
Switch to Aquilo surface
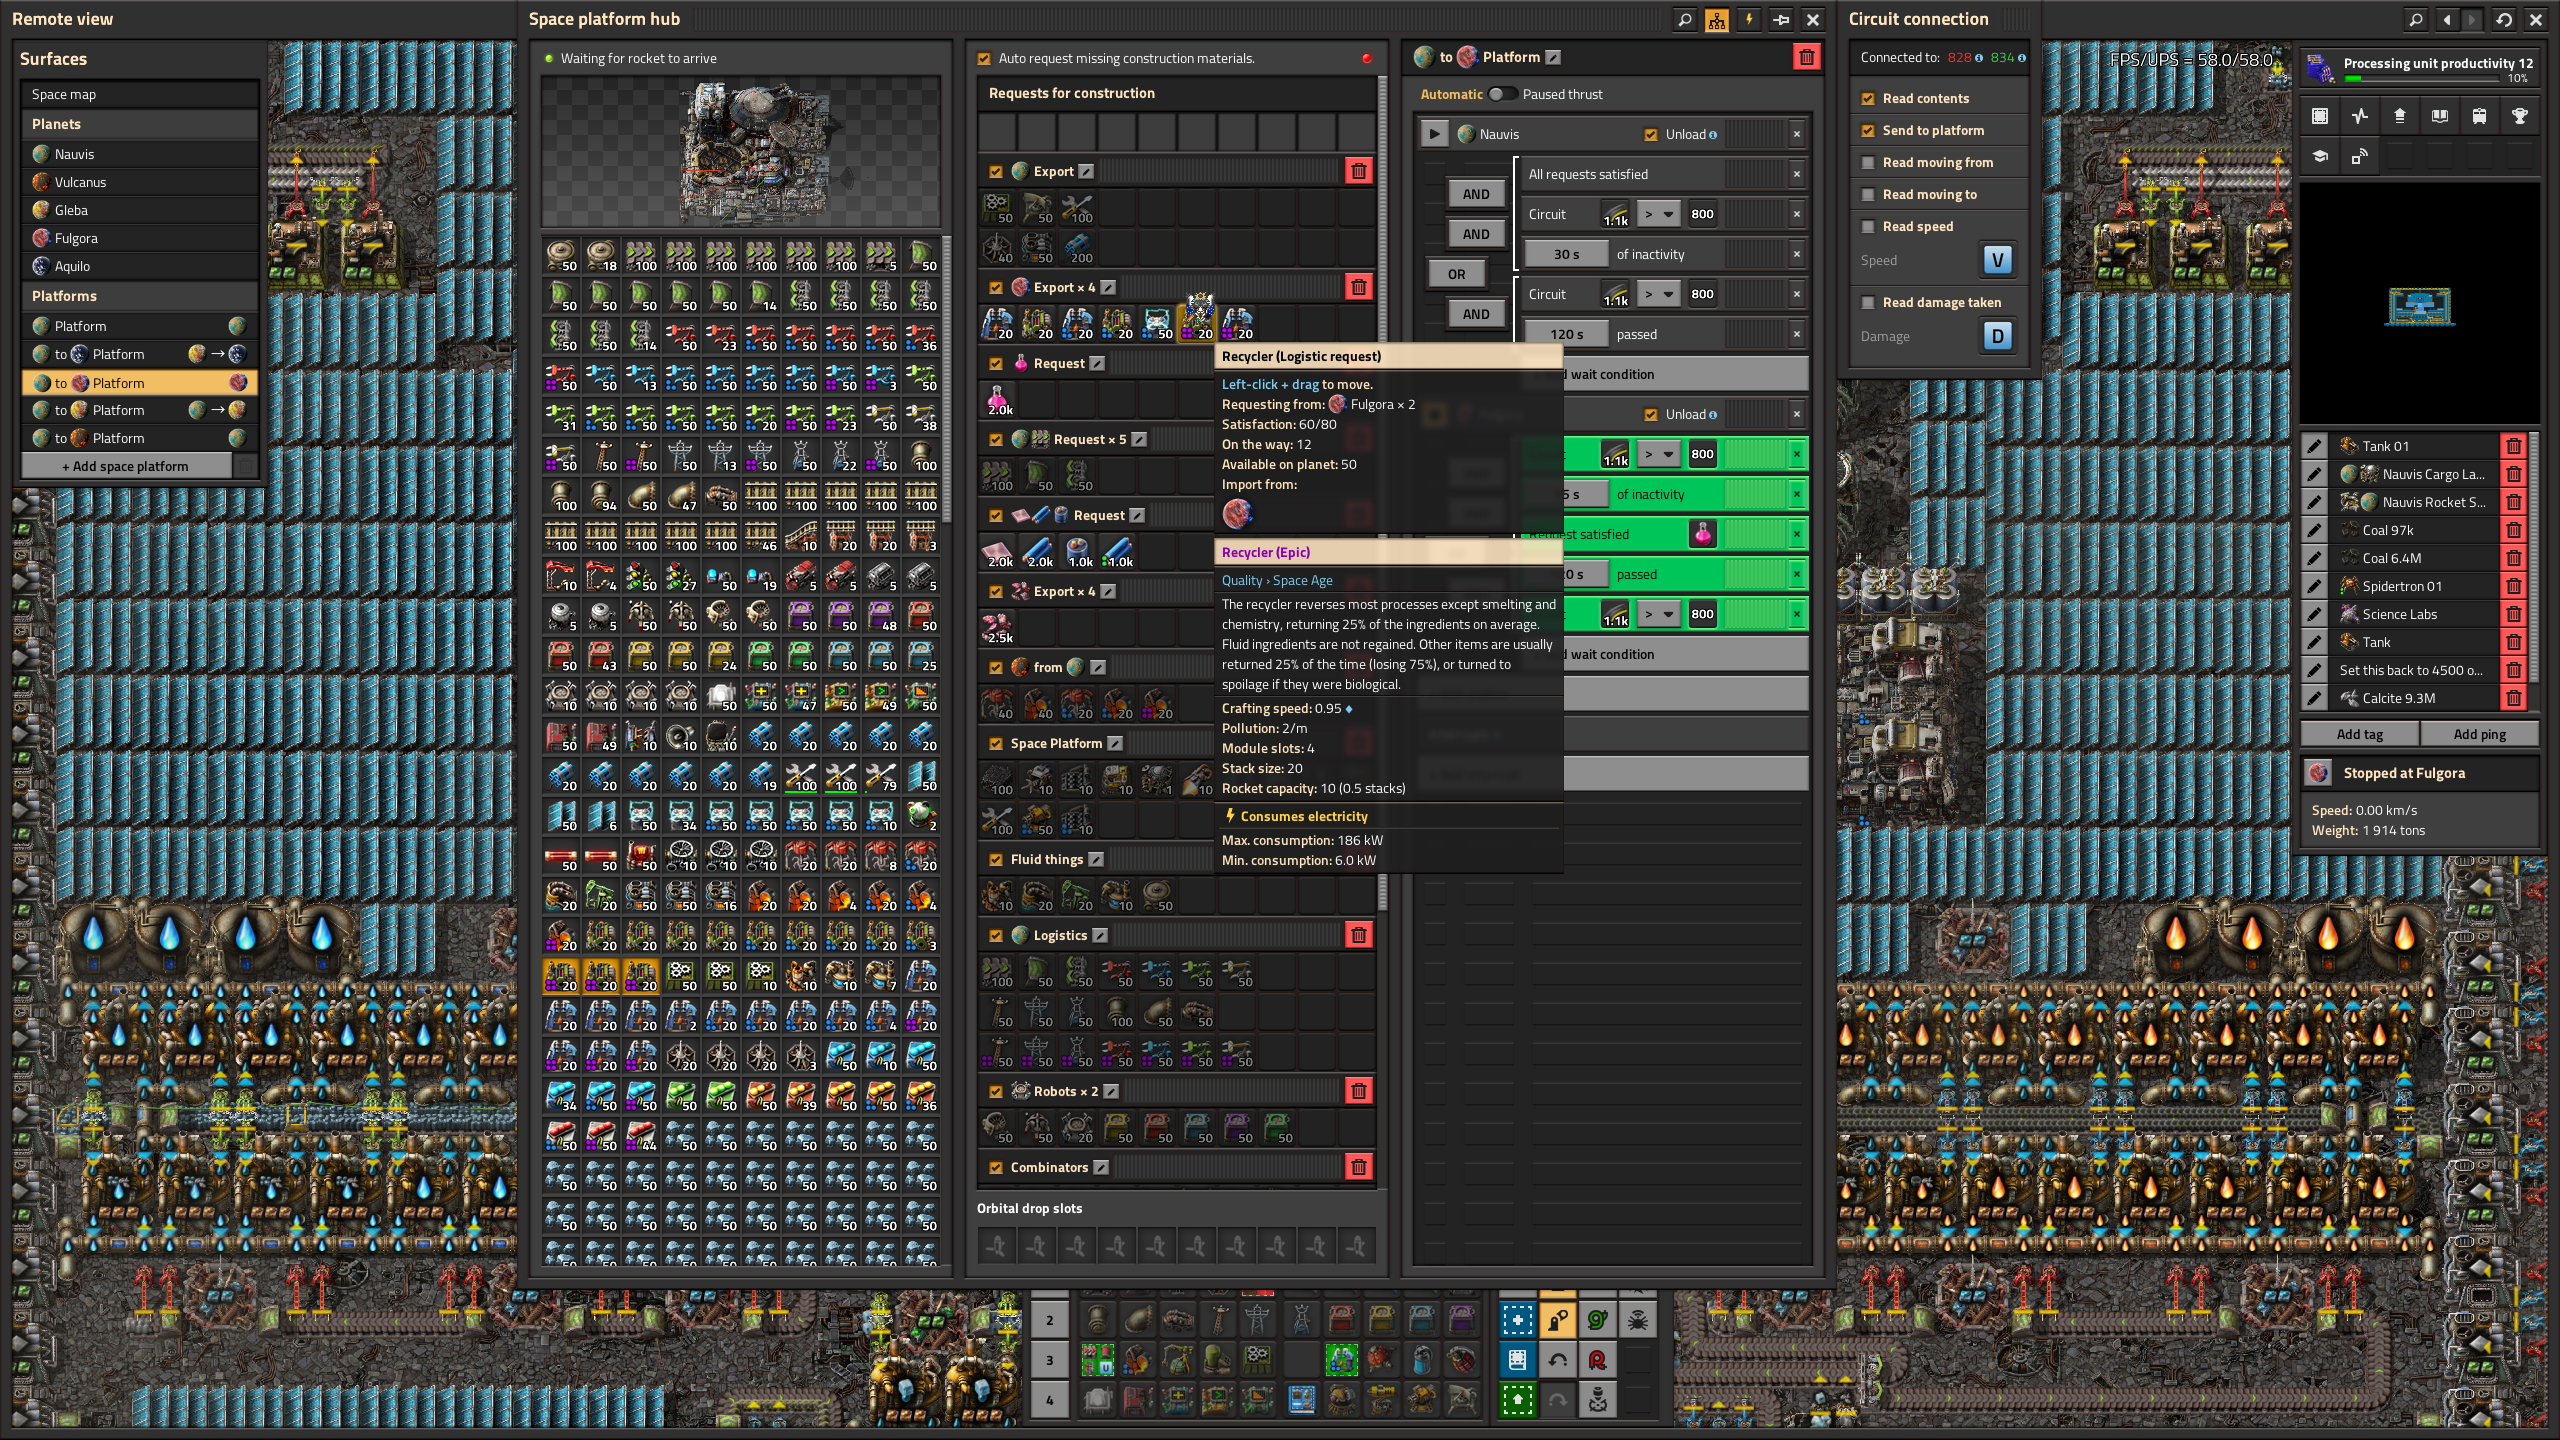tap(140, 266)
